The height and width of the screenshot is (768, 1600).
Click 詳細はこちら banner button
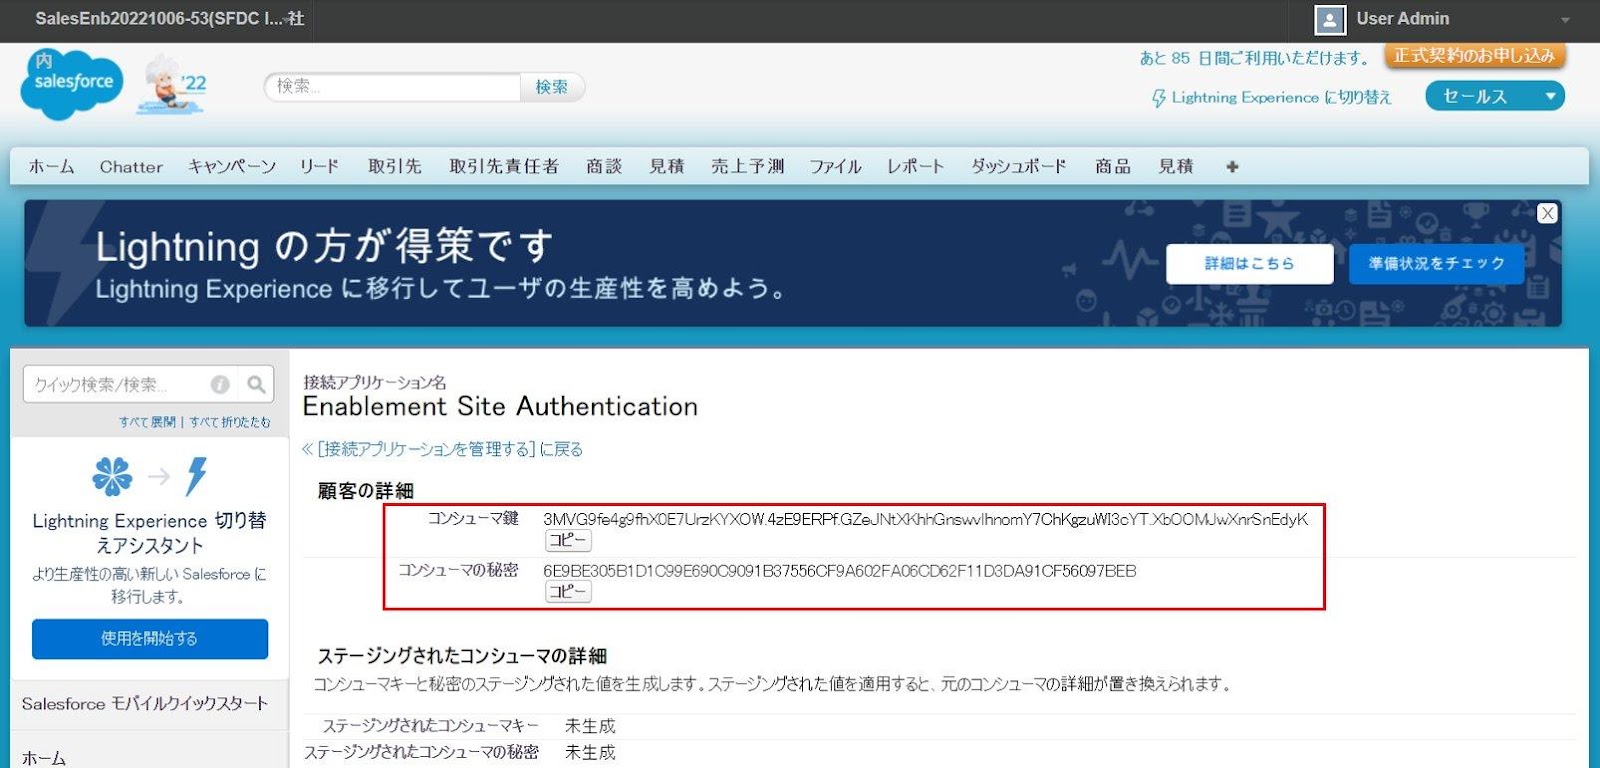point(1249,264)
